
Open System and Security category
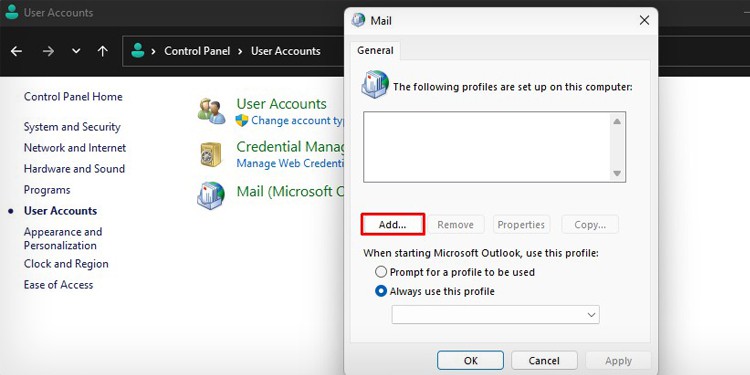[x=72, y=127]
